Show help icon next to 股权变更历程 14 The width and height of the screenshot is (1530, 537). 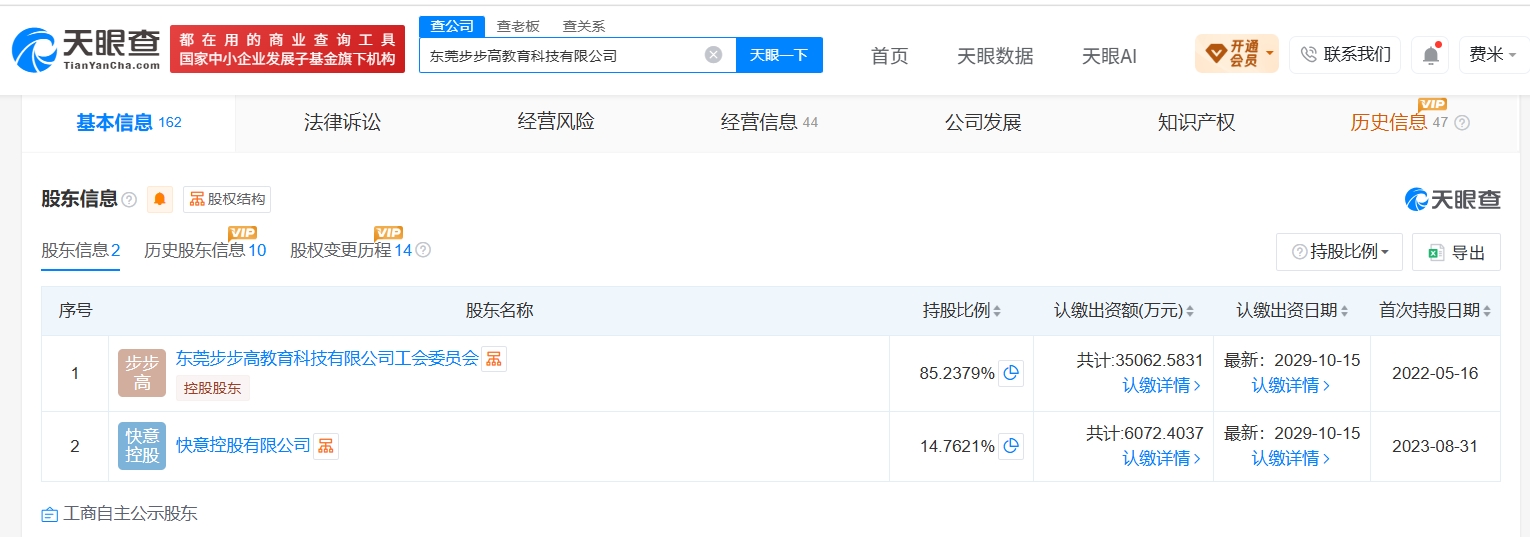coord(423,250)
